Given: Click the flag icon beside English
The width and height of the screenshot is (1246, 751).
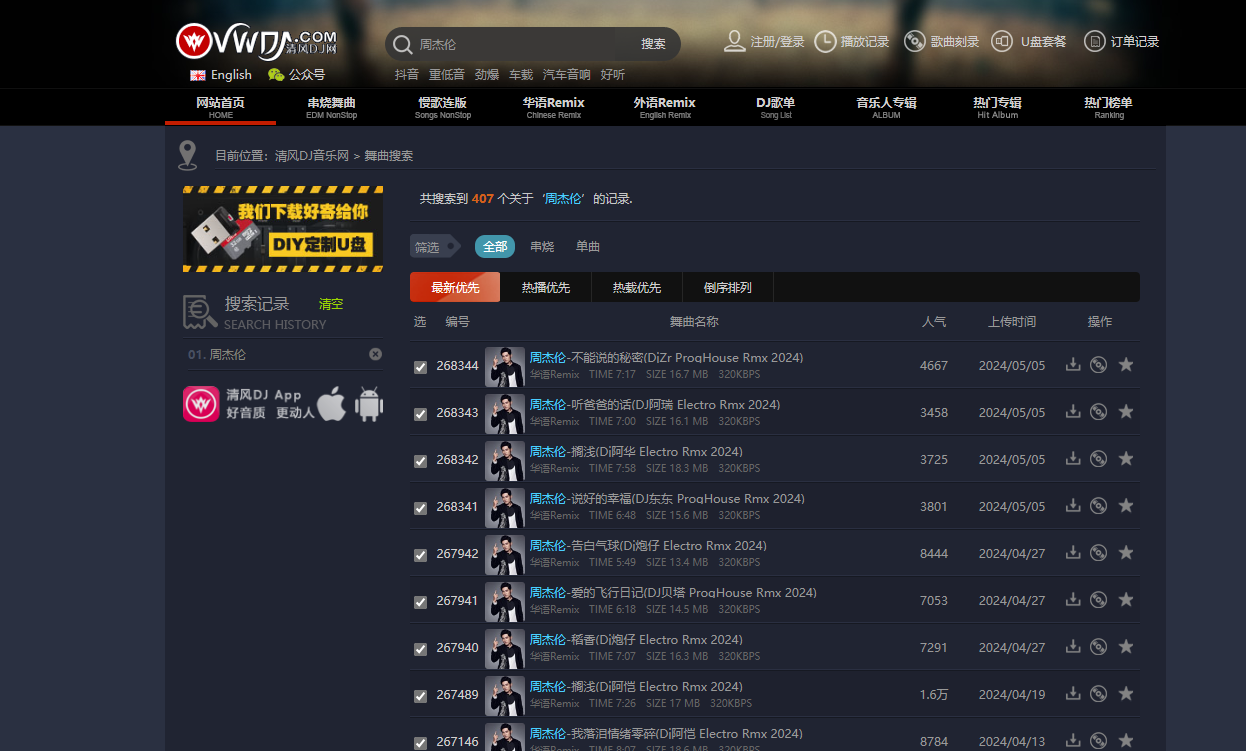Looking at the screenshot, I should (198, 75).
